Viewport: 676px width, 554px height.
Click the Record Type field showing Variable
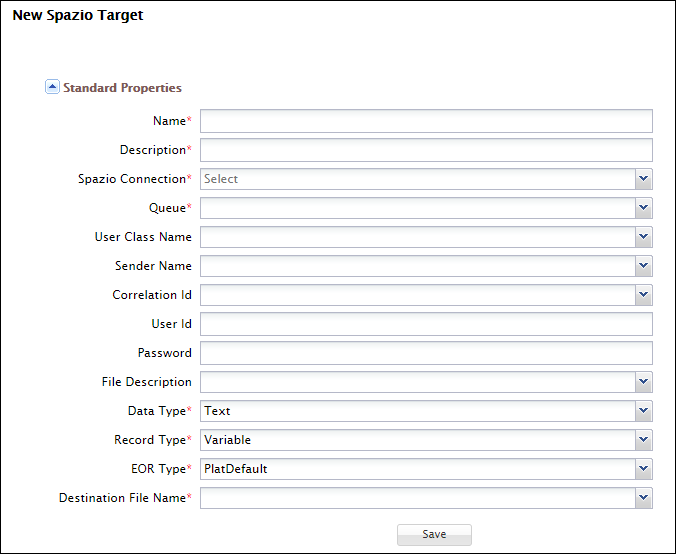[417, 440]
